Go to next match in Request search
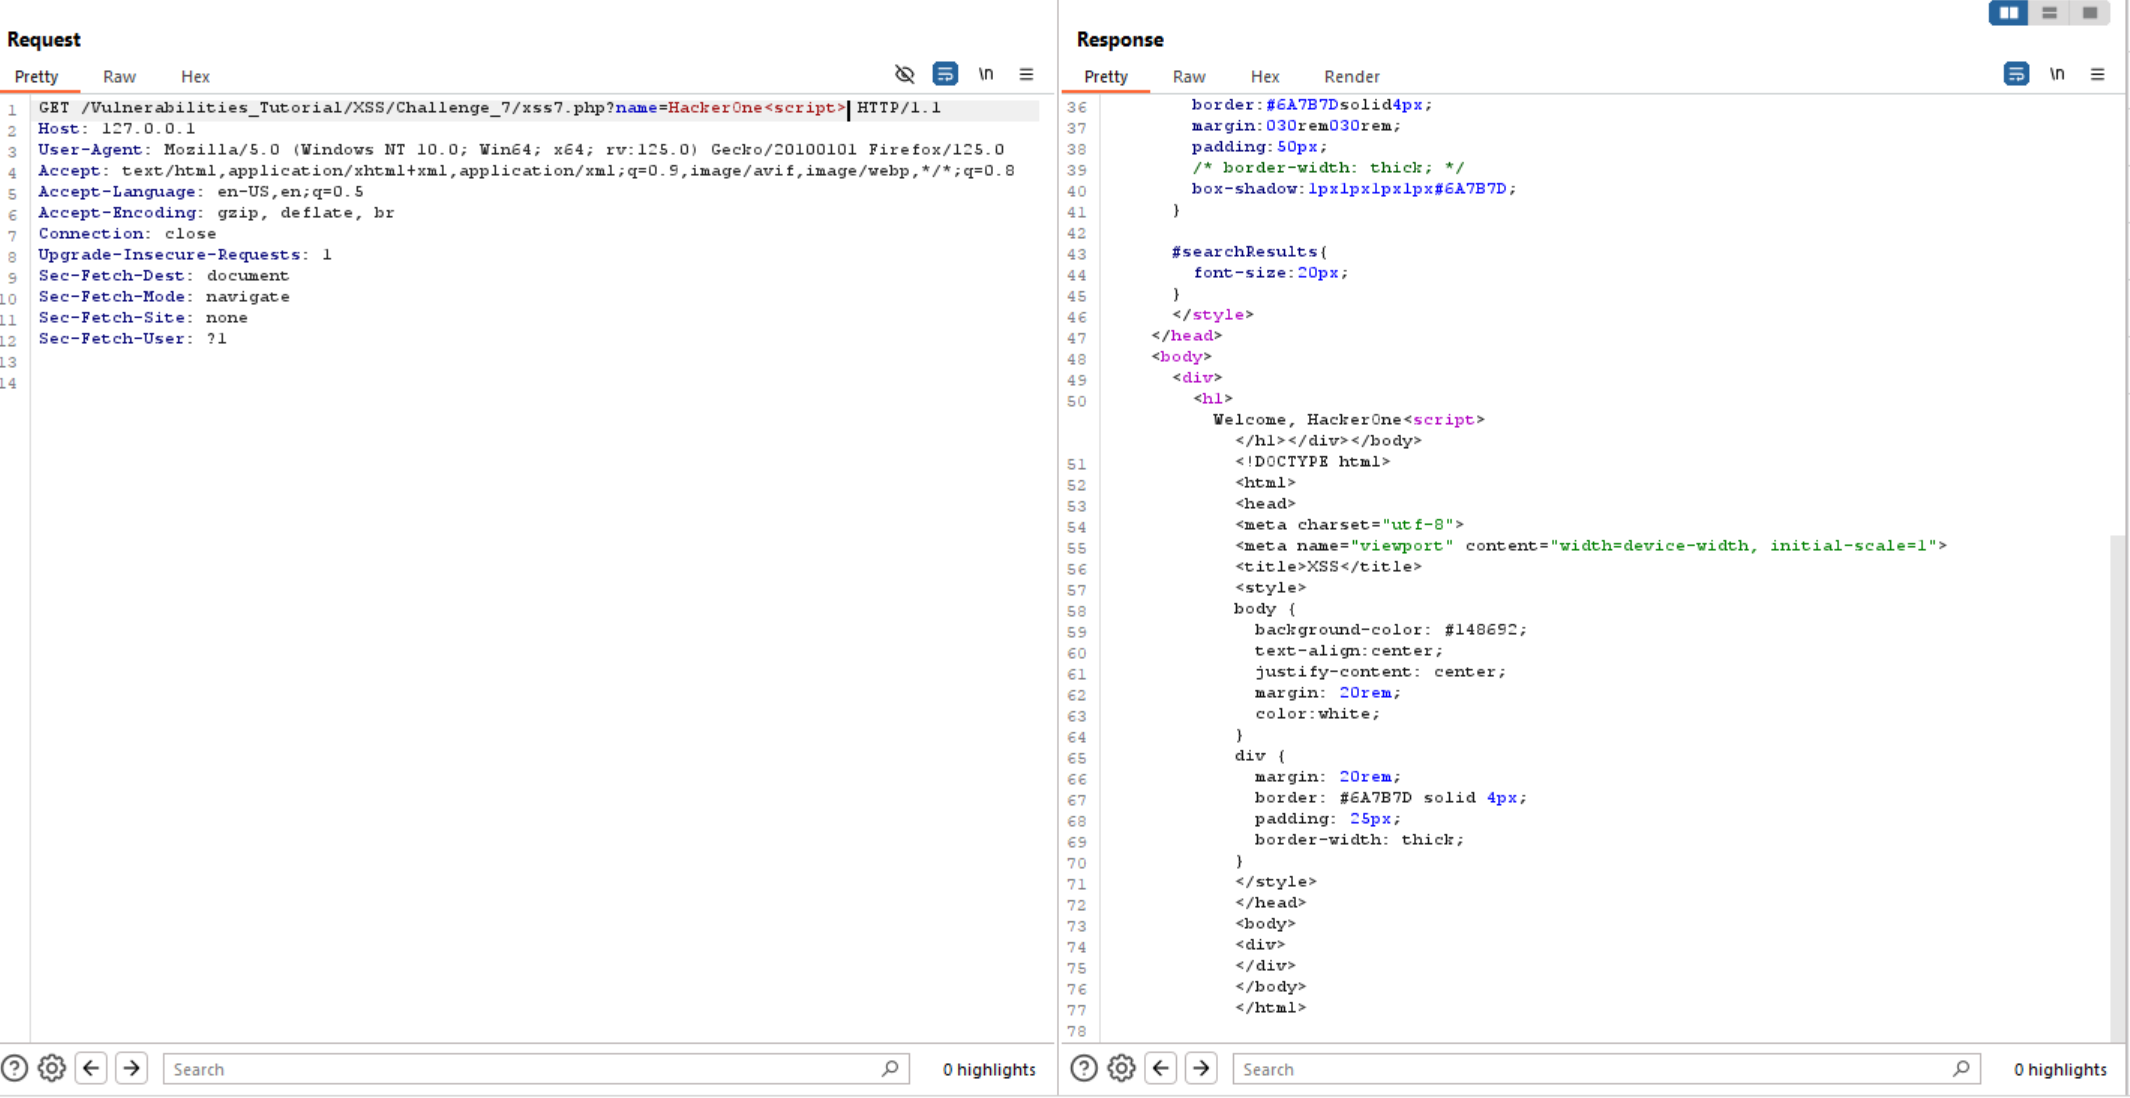 pos(131,1068)
